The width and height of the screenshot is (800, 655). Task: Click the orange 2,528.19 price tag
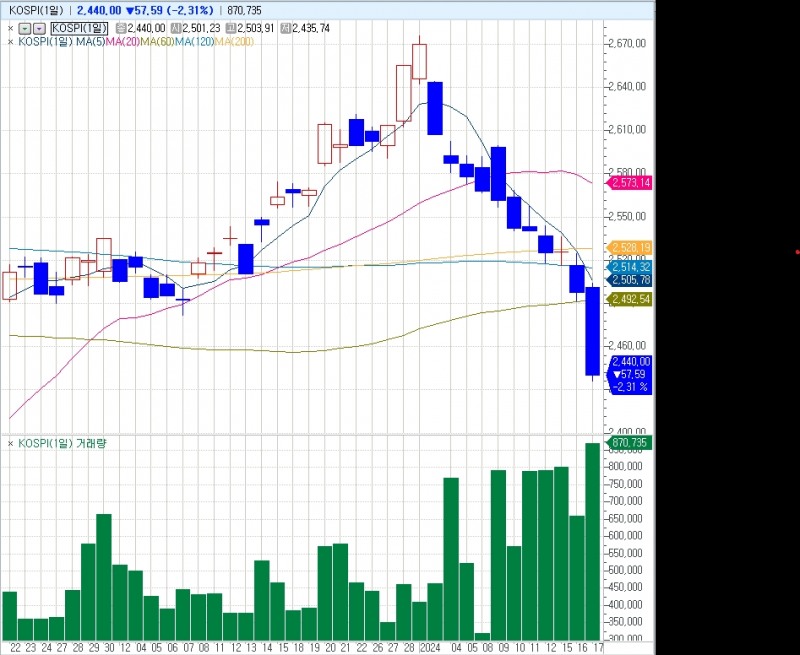tap(629, 248)
